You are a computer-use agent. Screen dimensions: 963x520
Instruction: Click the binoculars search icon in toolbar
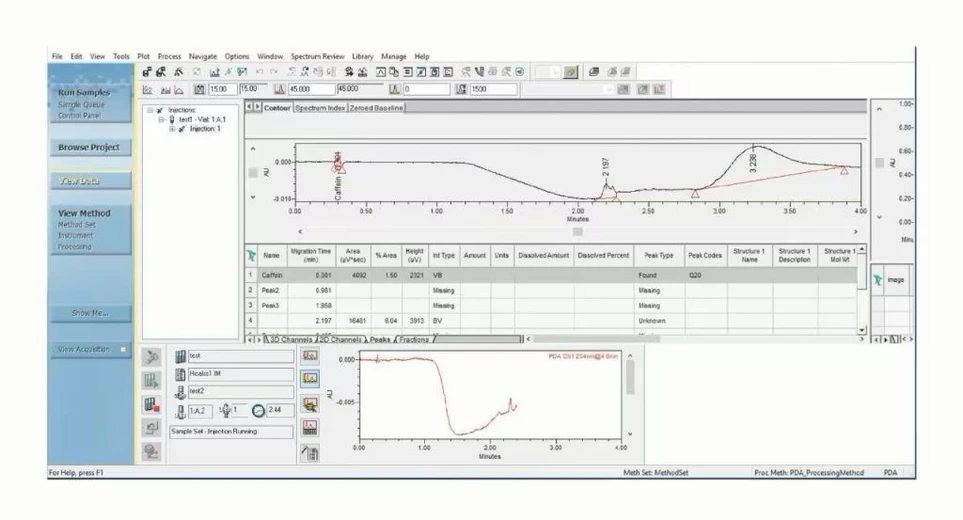point(349,72)
